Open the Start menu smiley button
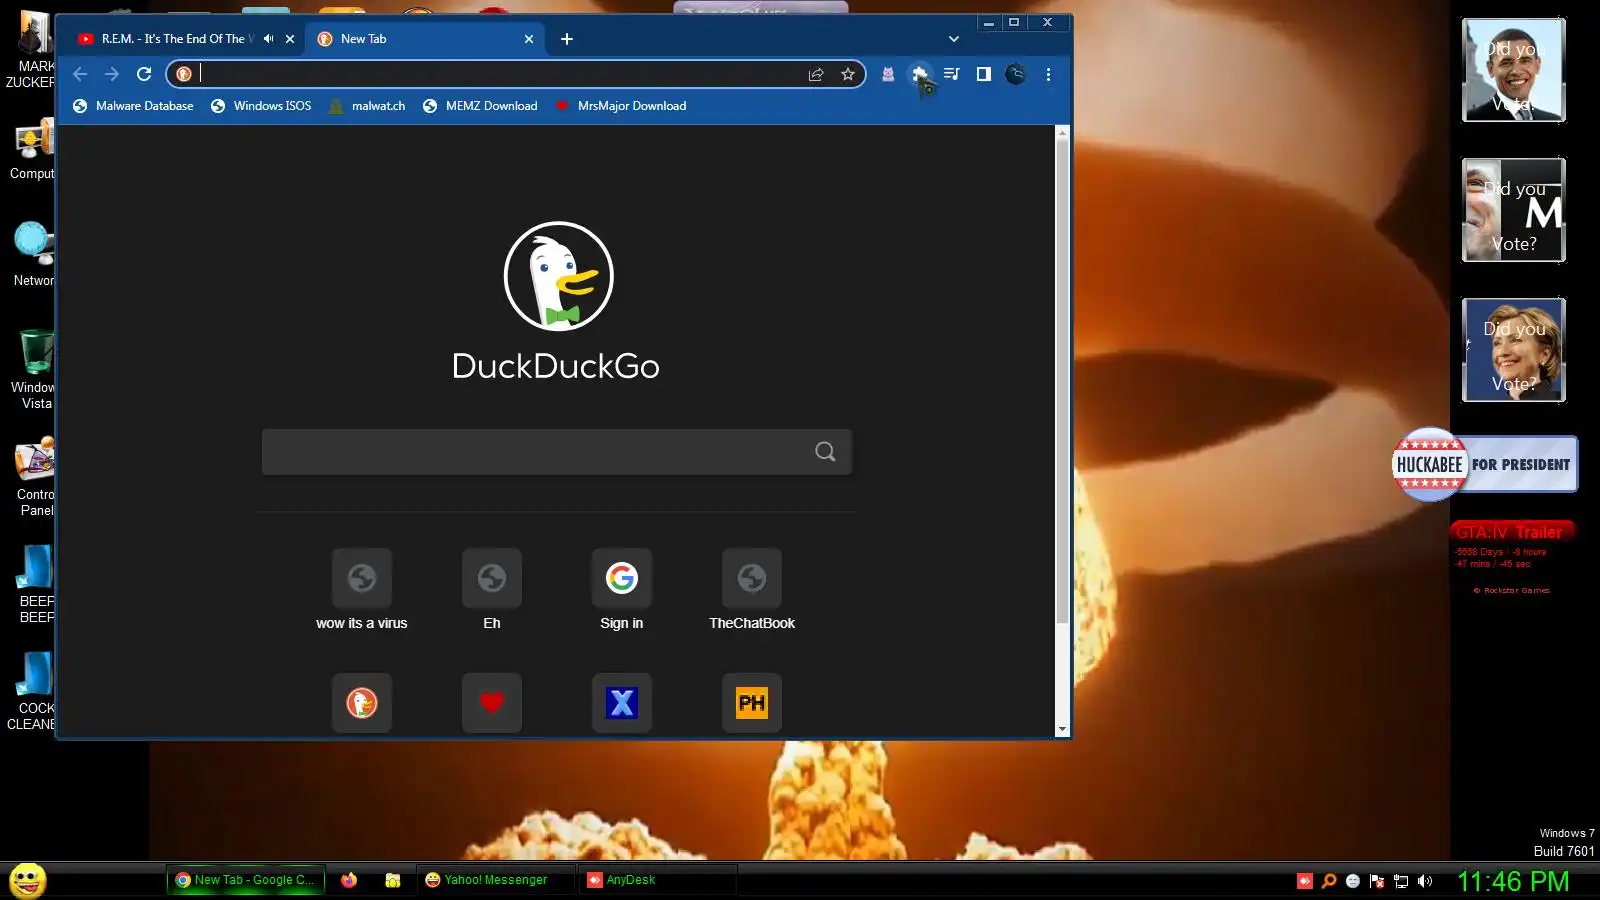Viewport: 1600px width, 900px height. (x=28, y=881)
